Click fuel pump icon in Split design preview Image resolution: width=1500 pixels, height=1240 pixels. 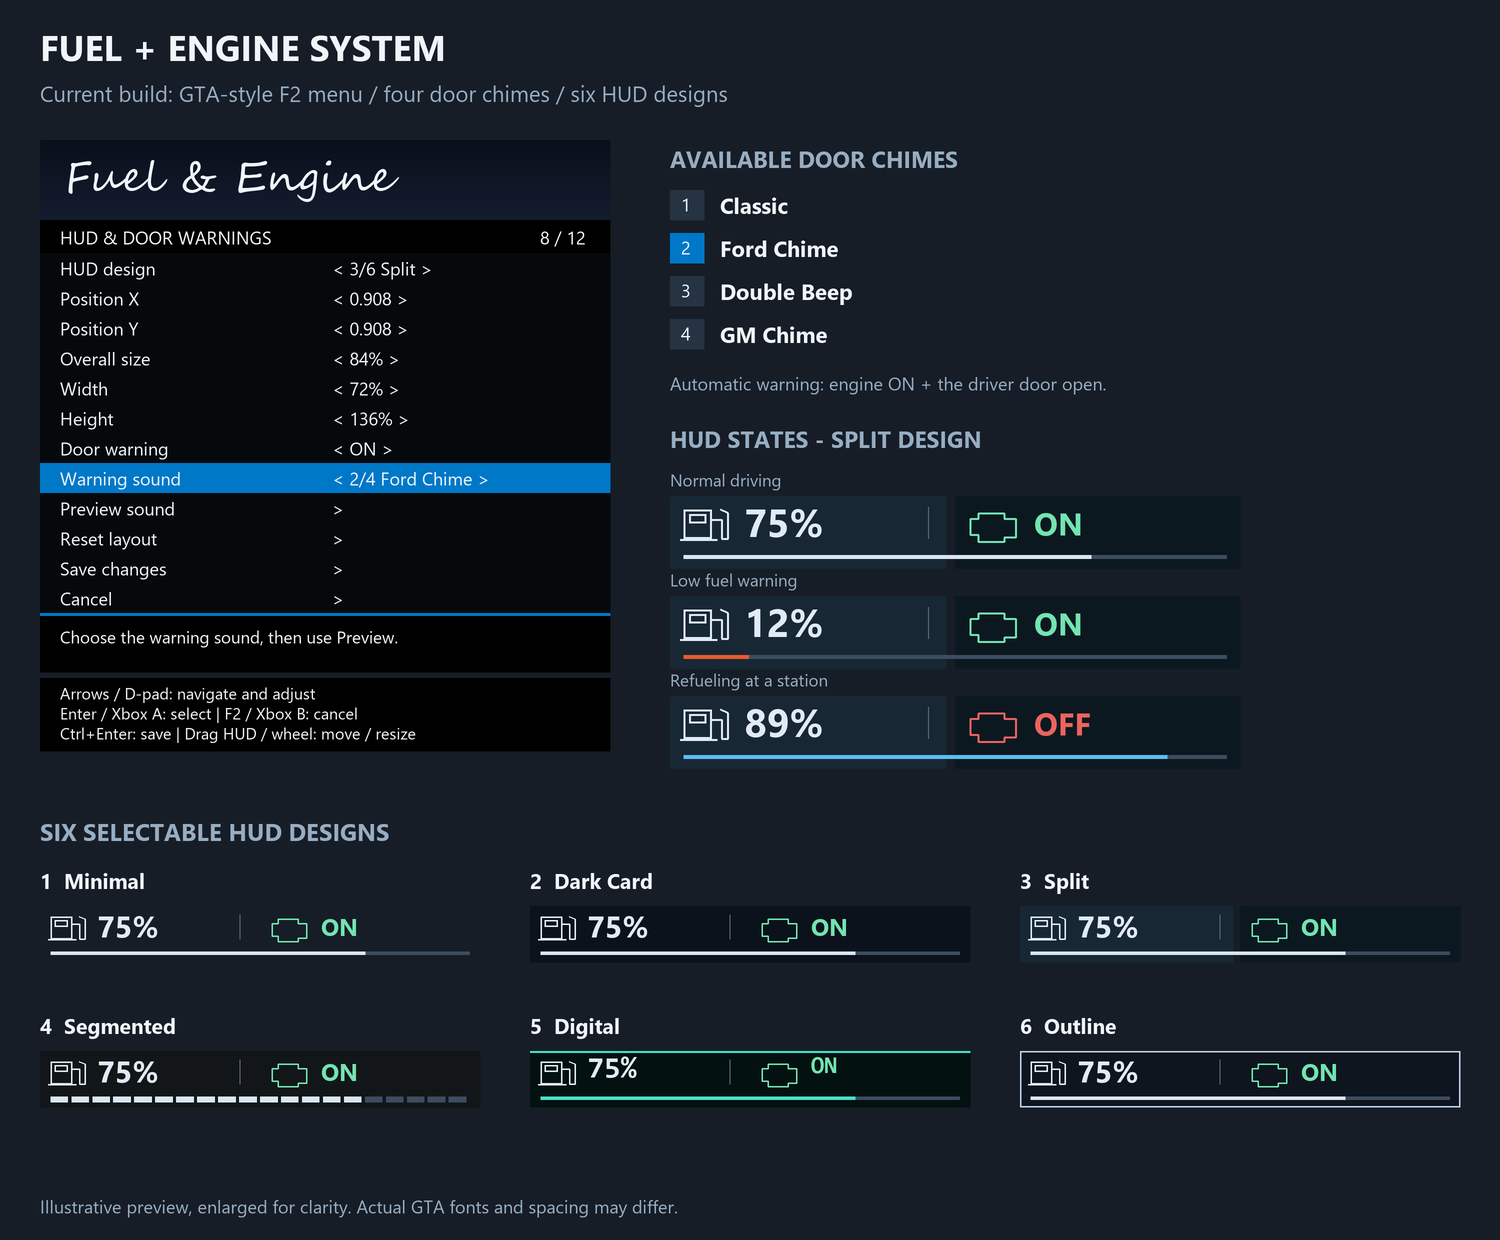pos(1048,929)
